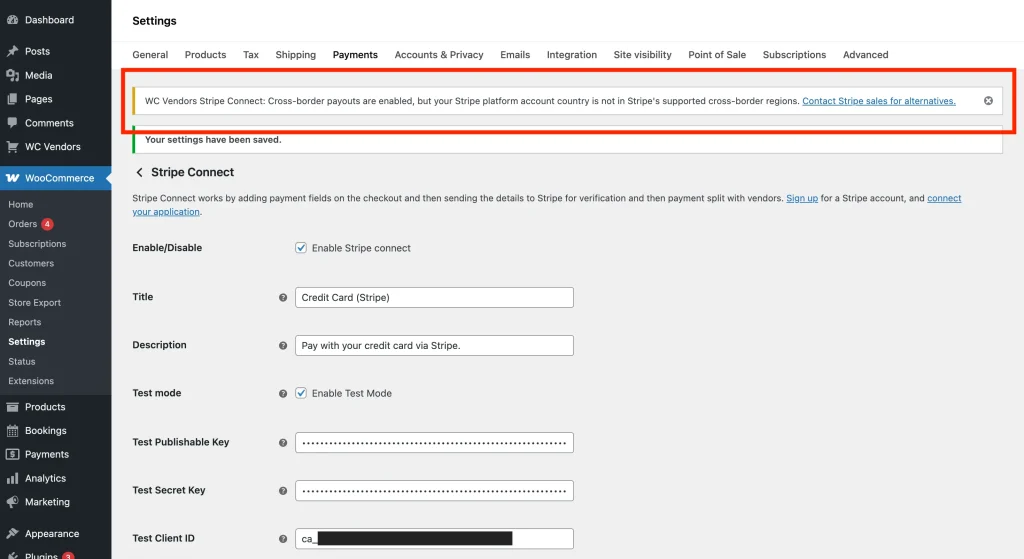Open the Products settings tab

click(205, 55)
